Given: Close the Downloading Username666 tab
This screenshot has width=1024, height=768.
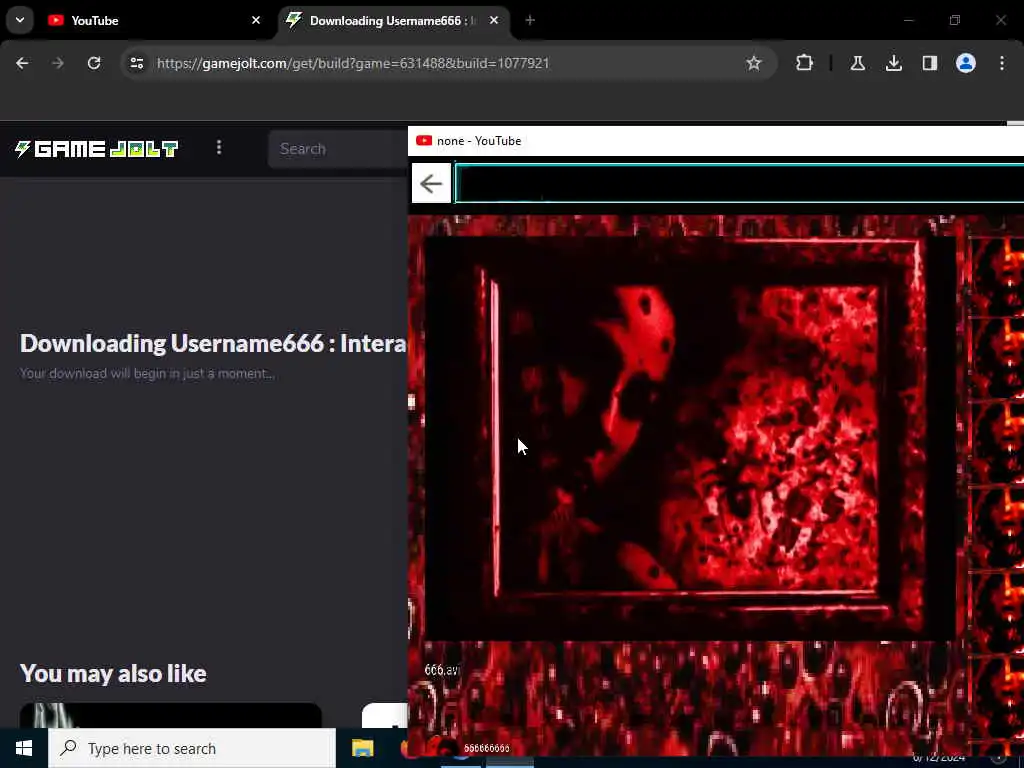Looking at the screenshot, I should [x=494, y=20].
